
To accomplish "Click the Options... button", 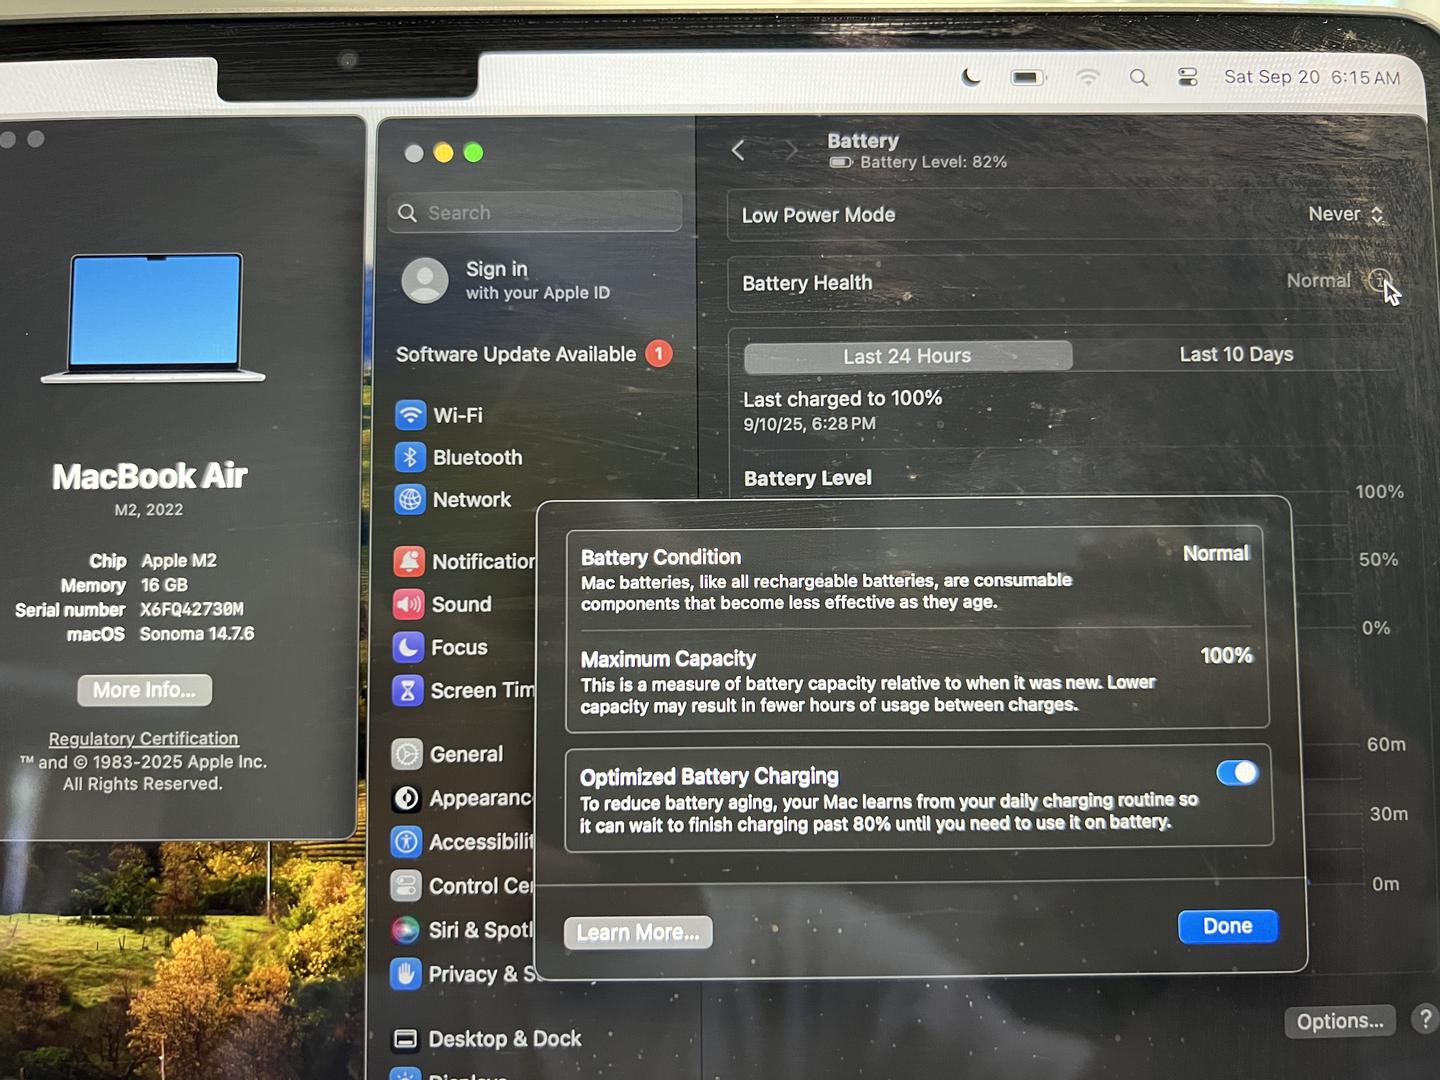I will [x=1340, y=1021].
